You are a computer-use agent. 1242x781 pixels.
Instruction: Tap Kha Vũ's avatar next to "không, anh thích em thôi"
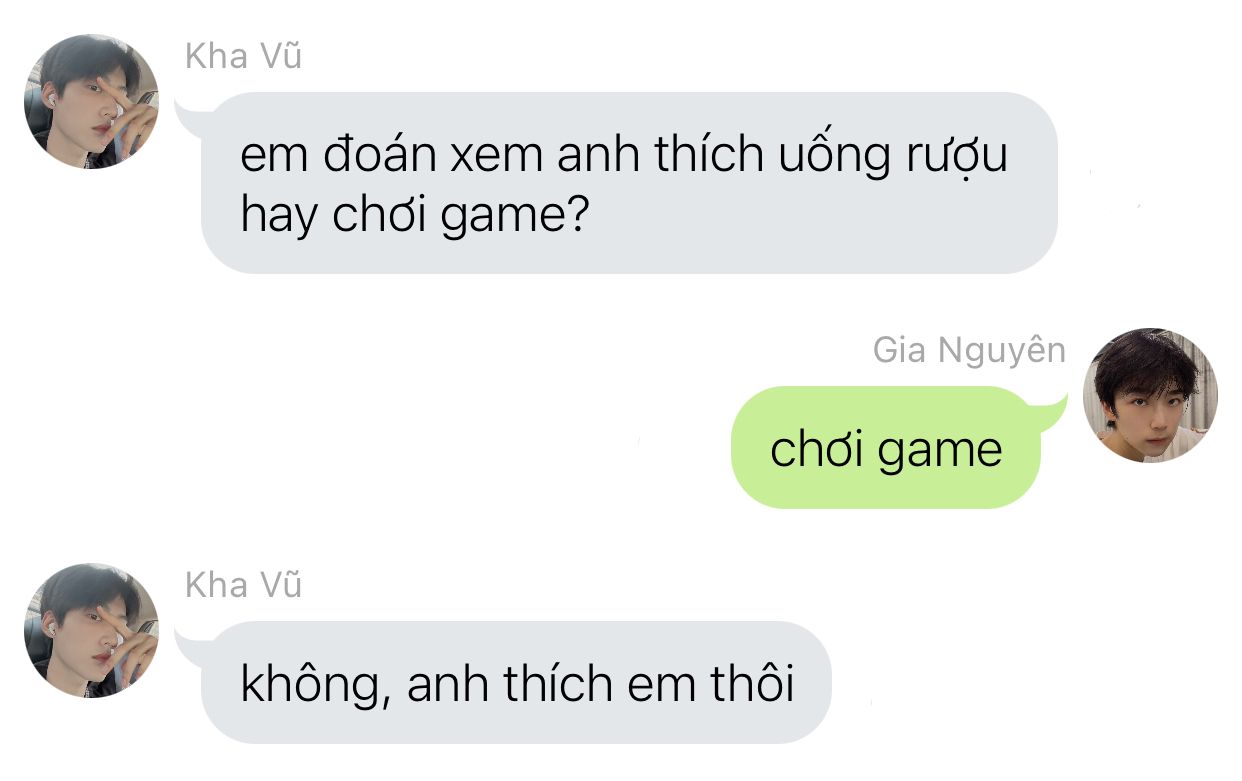pos(91,630)
